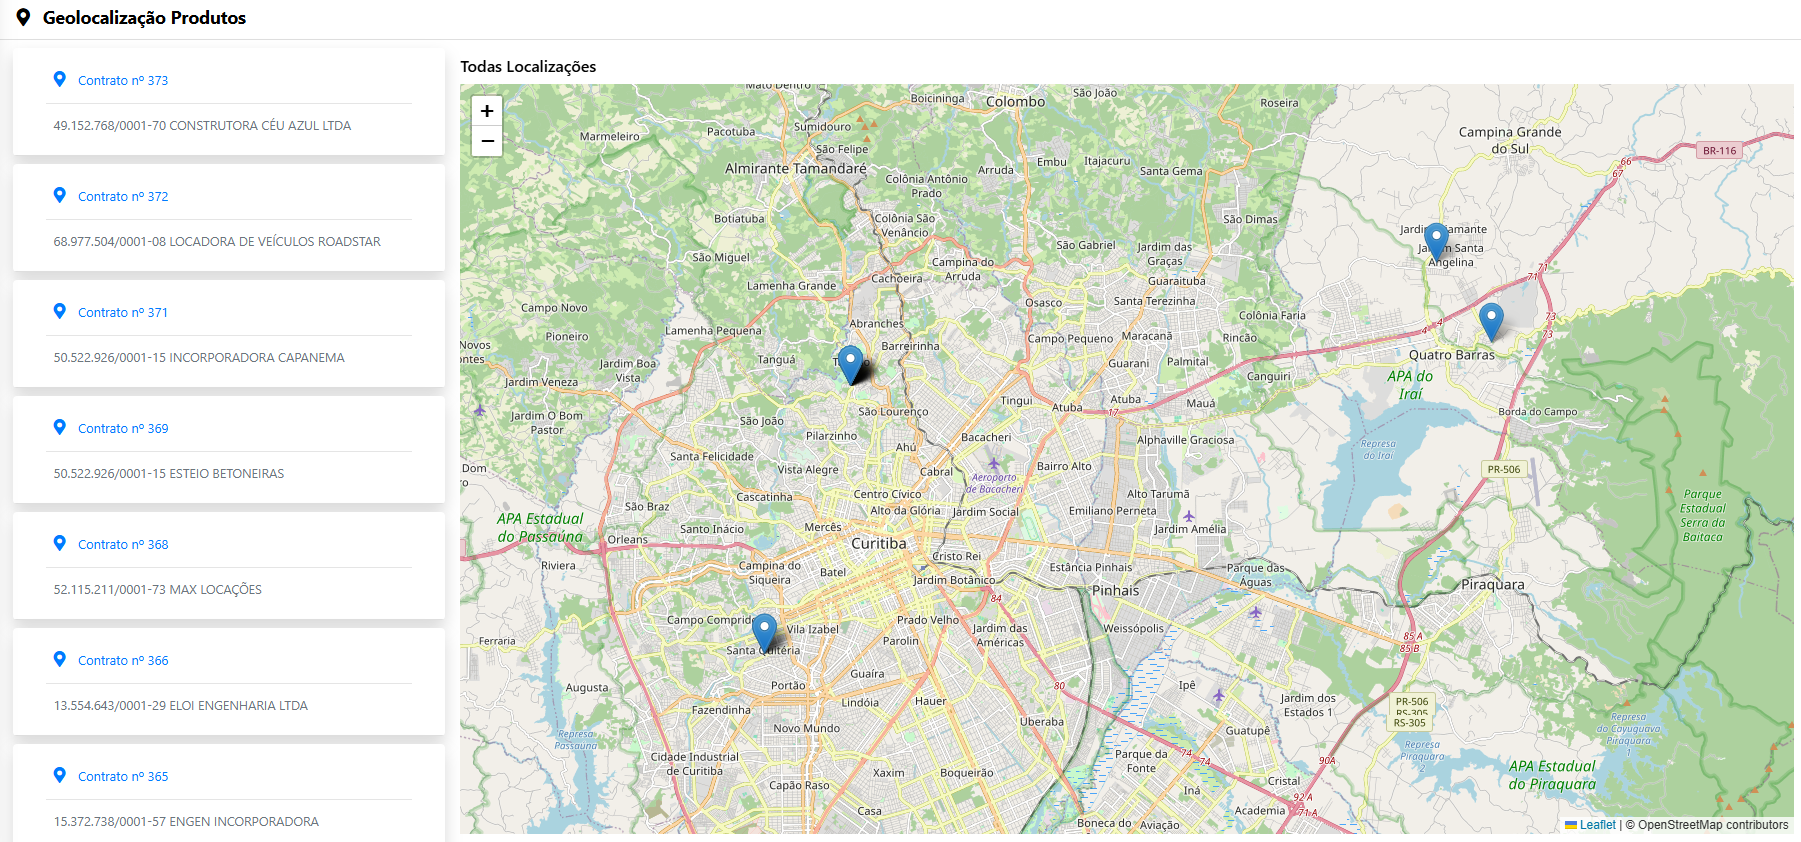Viewport: 1801px width, 842px height.
Task: Select the CONSTRUTORA CÉU AZUL LTDA entry
Action: click(202, 126)
